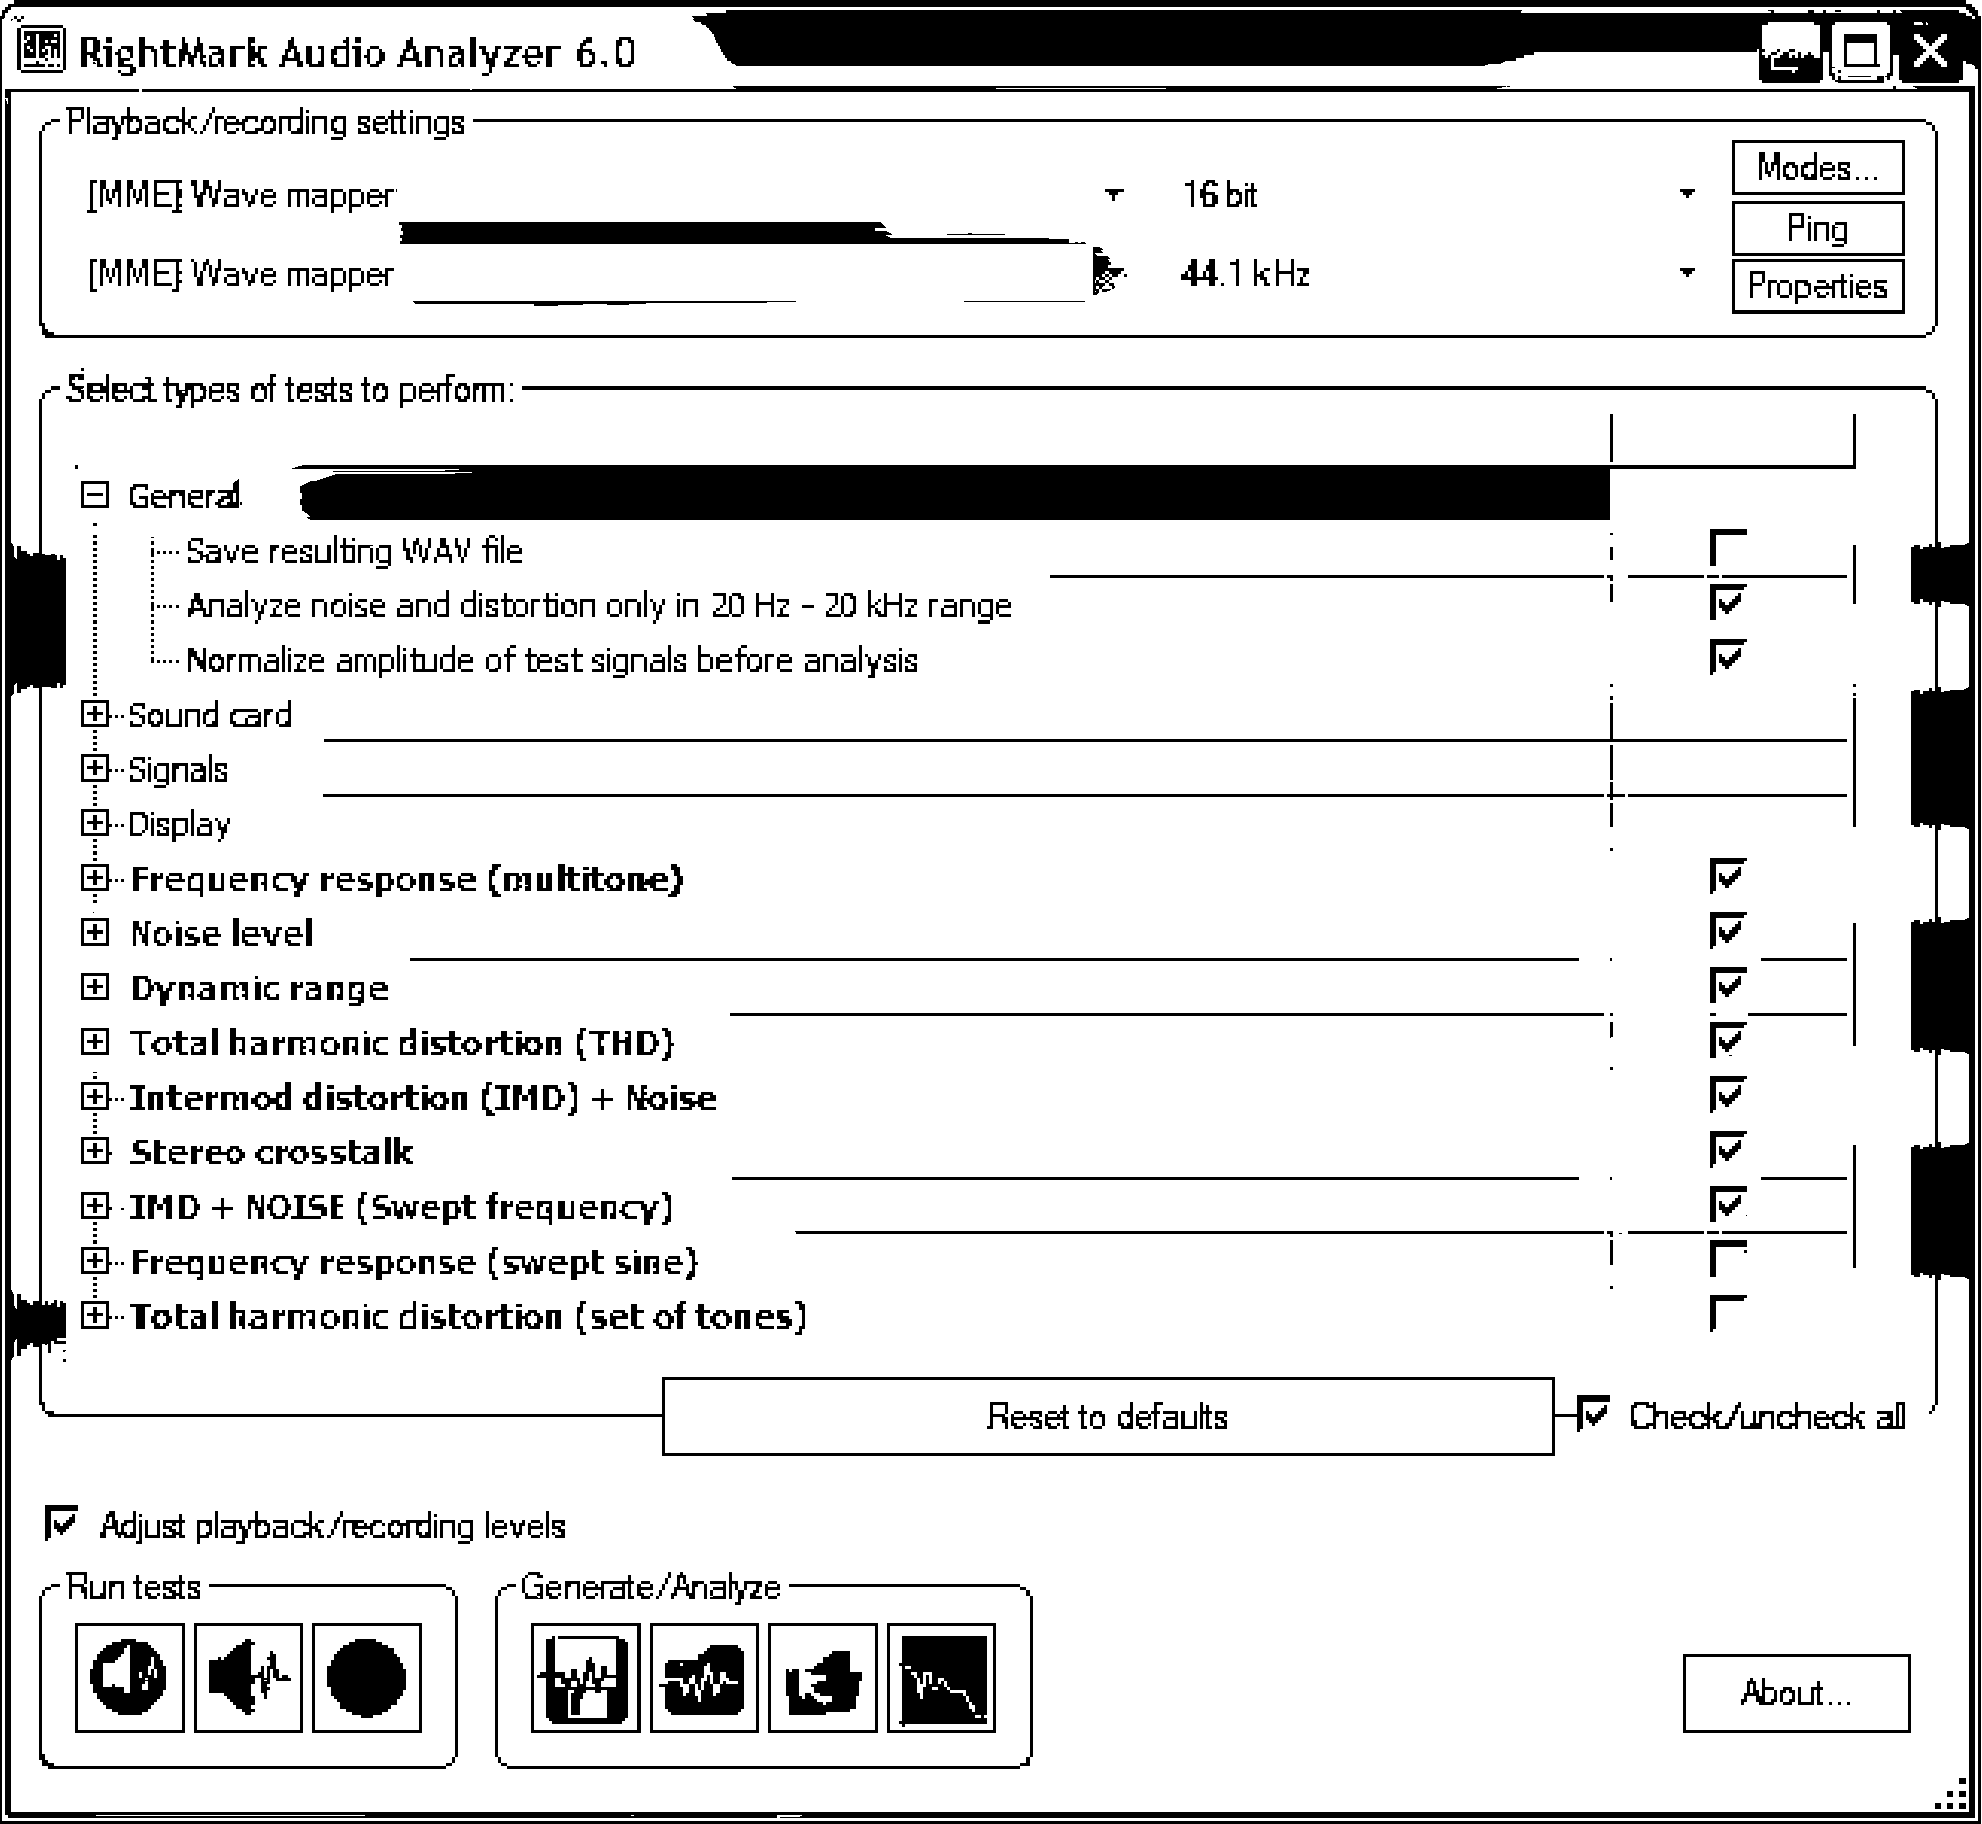
Task: Click the Modes... button
Action: 1816,167
